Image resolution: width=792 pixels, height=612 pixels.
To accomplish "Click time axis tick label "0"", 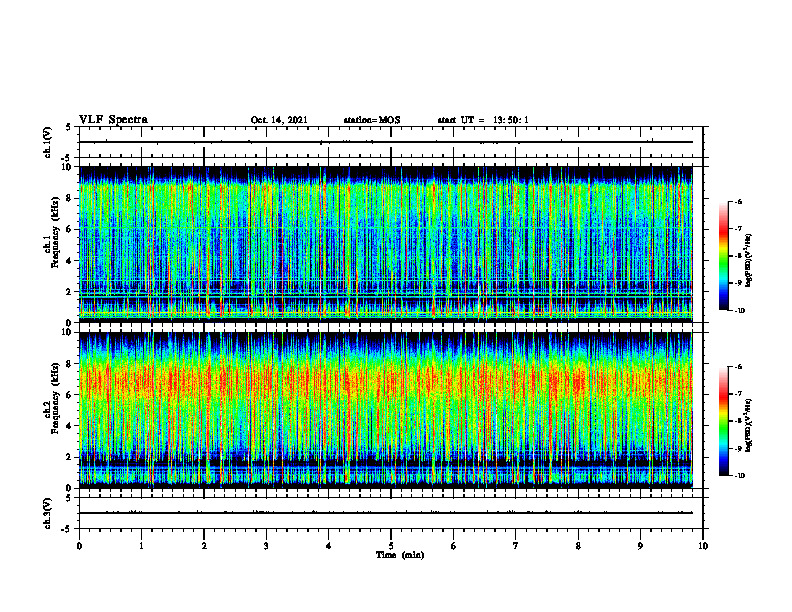I will [79, 546].
